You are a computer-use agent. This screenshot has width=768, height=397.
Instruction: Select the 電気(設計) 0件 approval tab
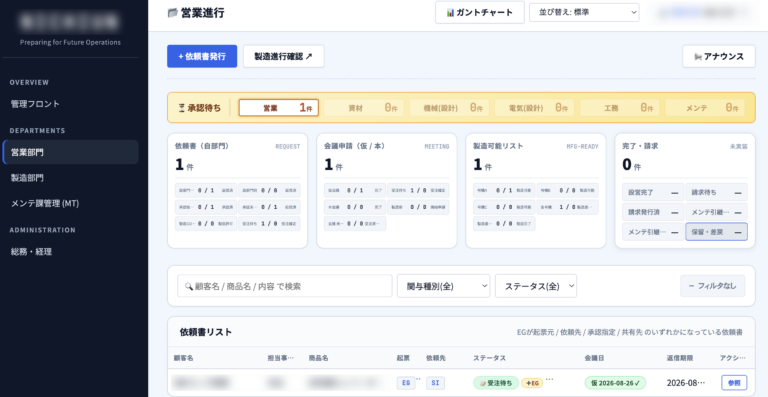(534, 108)
